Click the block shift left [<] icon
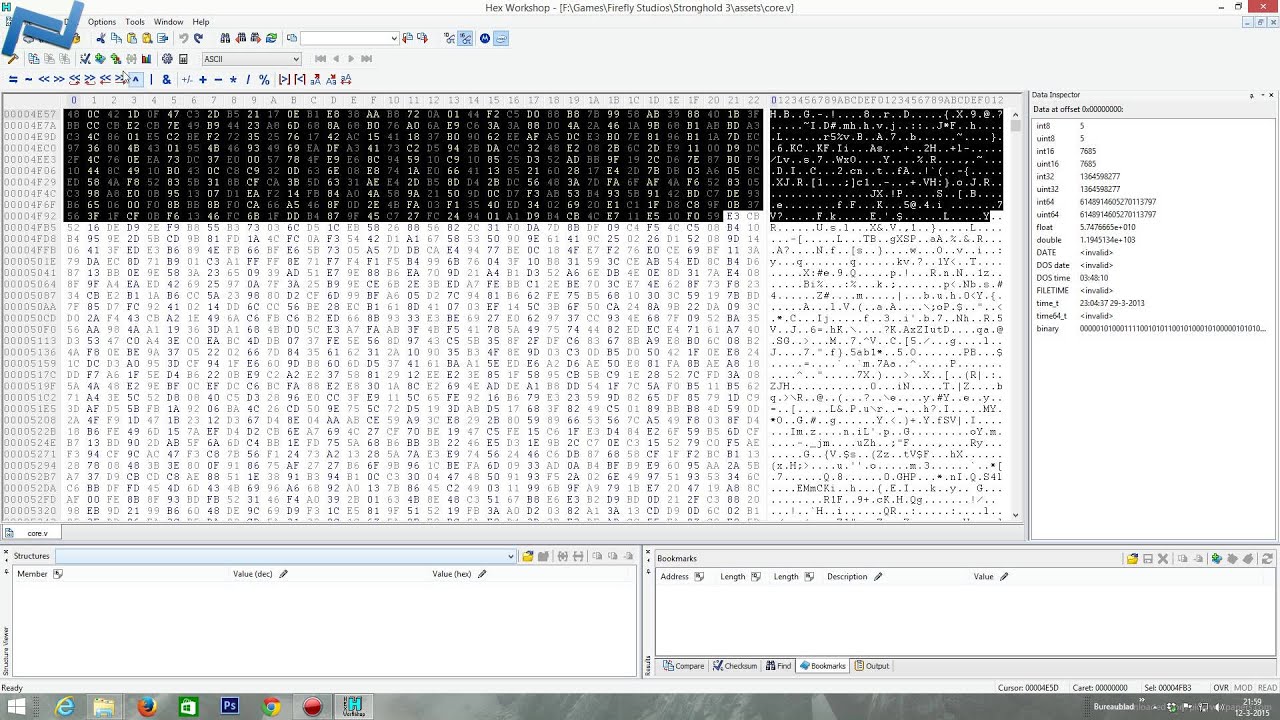Image resolution: width=1280 pixels, height=720 pixels. (300, 79)
